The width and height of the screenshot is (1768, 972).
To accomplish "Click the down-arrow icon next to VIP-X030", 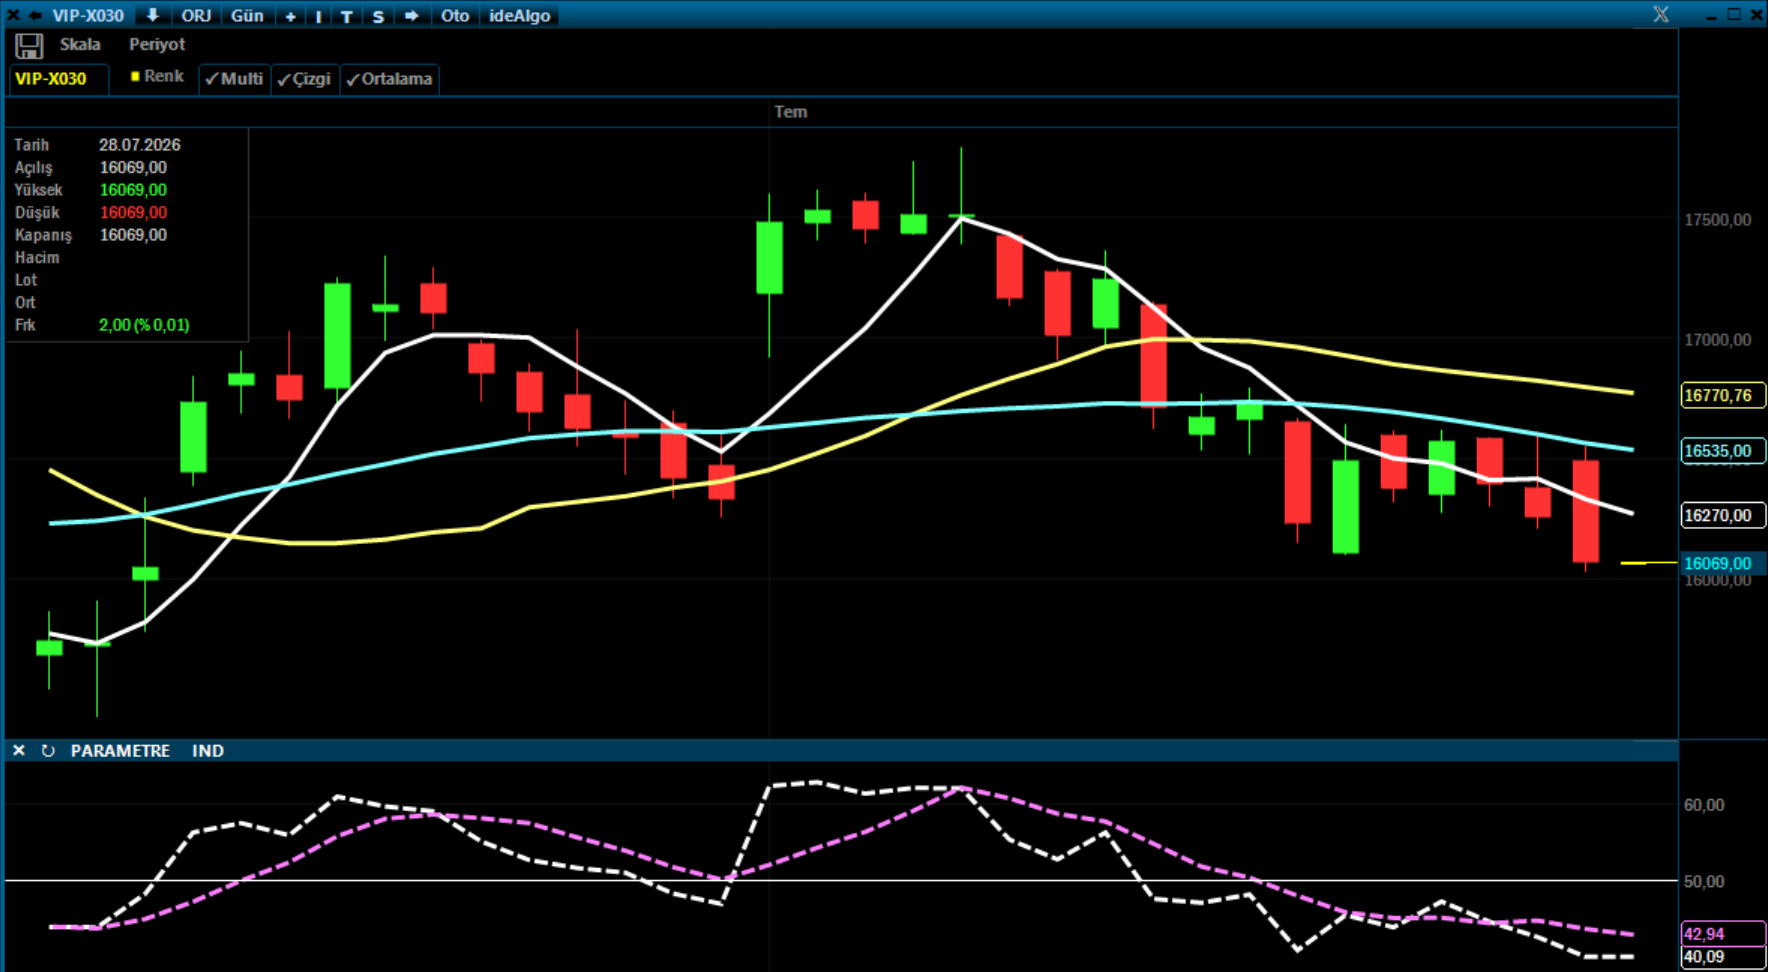I will pos(153,15).
